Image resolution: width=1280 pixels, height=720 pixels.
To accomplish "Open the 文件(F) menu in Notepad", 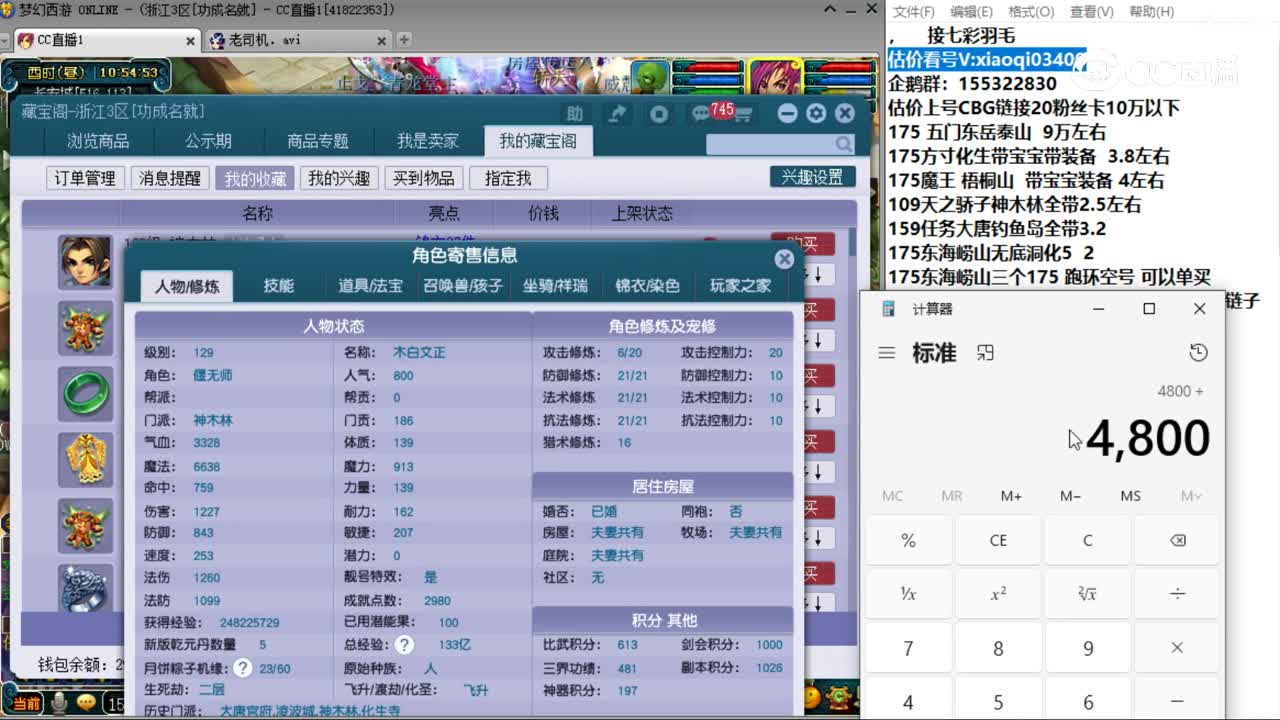I will 912,11.
